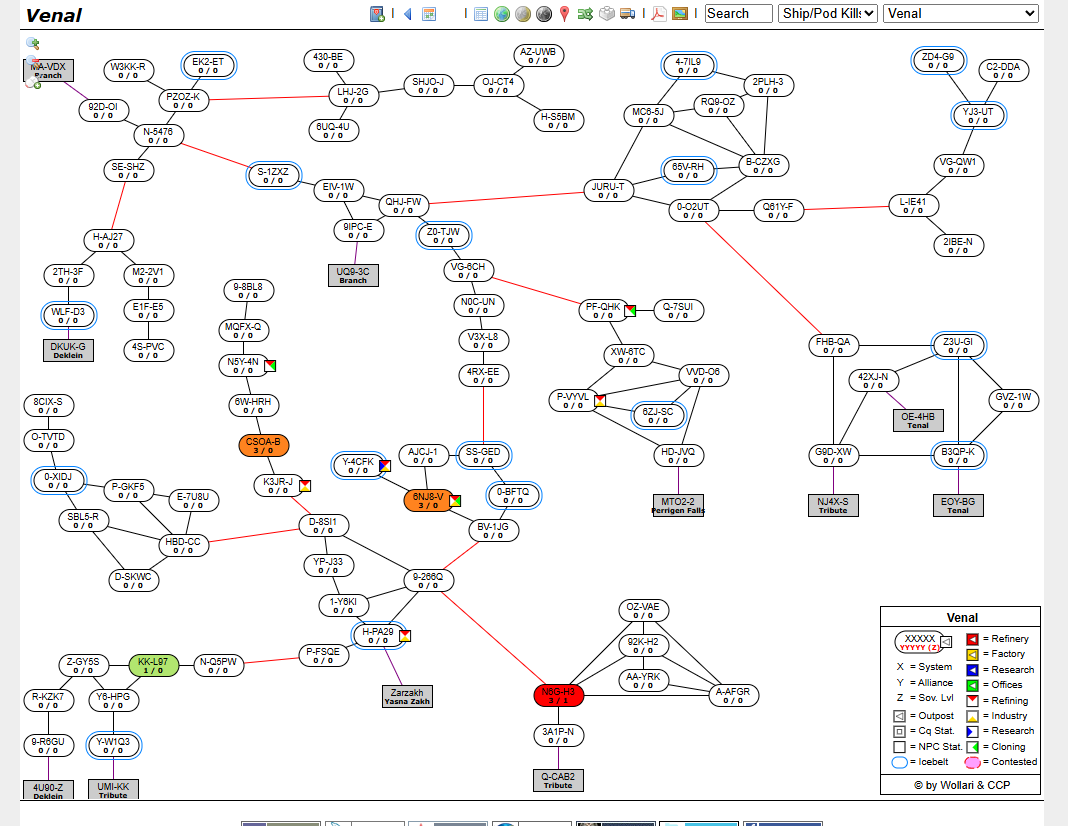1068x826 pixels.
Task: Click system LHJ-2G on map
Action: [x=353, y=95]
